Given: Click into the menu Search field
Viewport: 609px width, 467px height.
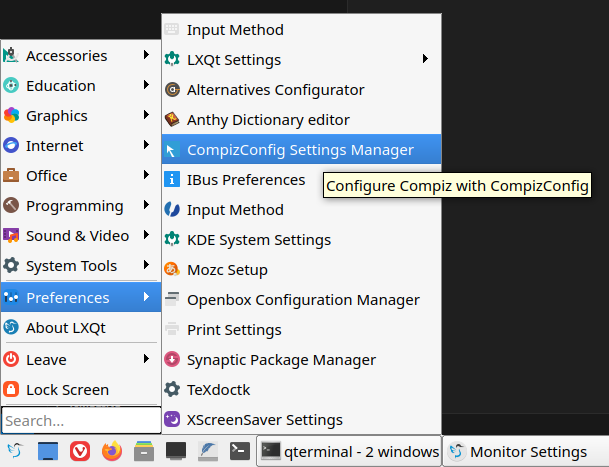Looking at the screenshot, I should point(81,420).
